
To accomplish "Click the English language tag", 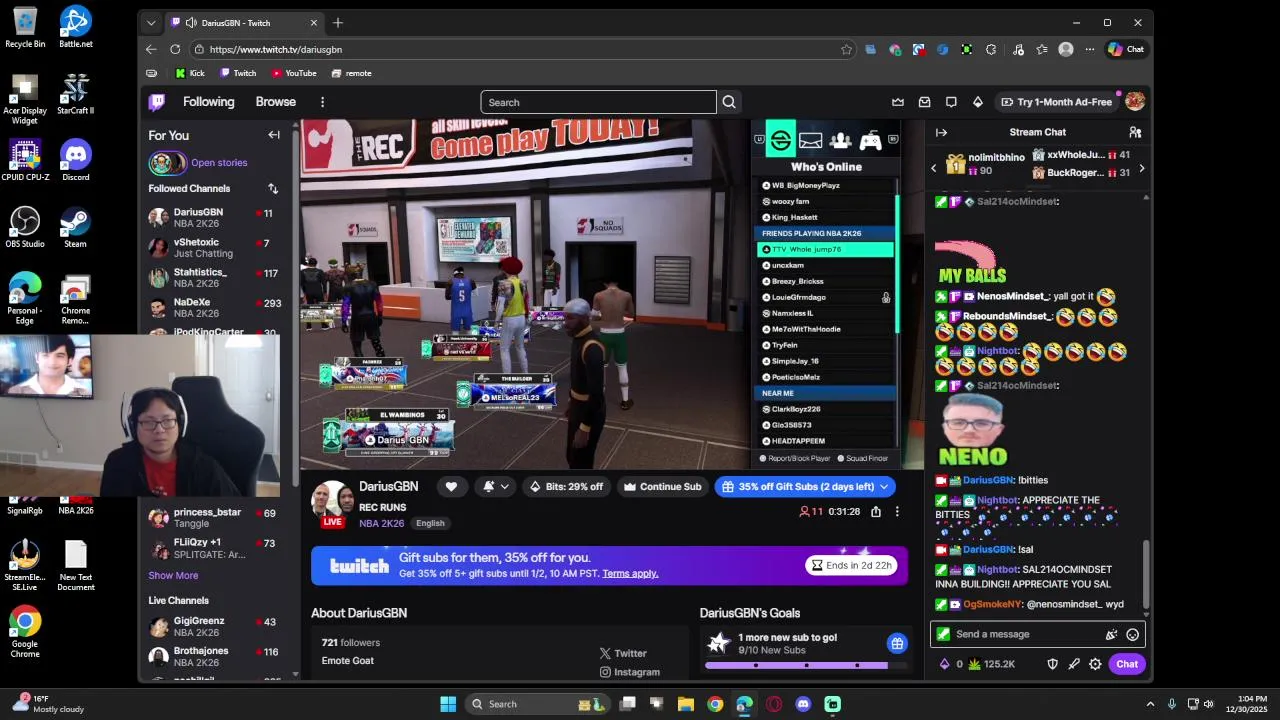I will 430,523.
